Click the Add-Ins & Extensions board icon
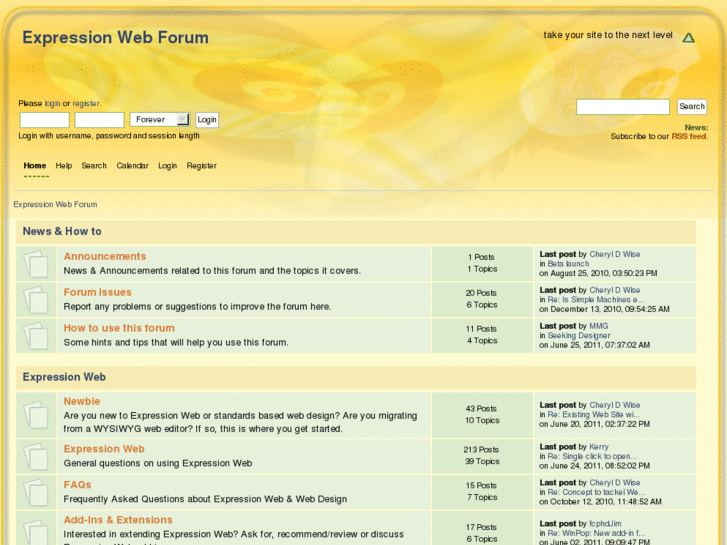Screen dimensions: 727x545 pyautogui.click(x=36, y=532)
